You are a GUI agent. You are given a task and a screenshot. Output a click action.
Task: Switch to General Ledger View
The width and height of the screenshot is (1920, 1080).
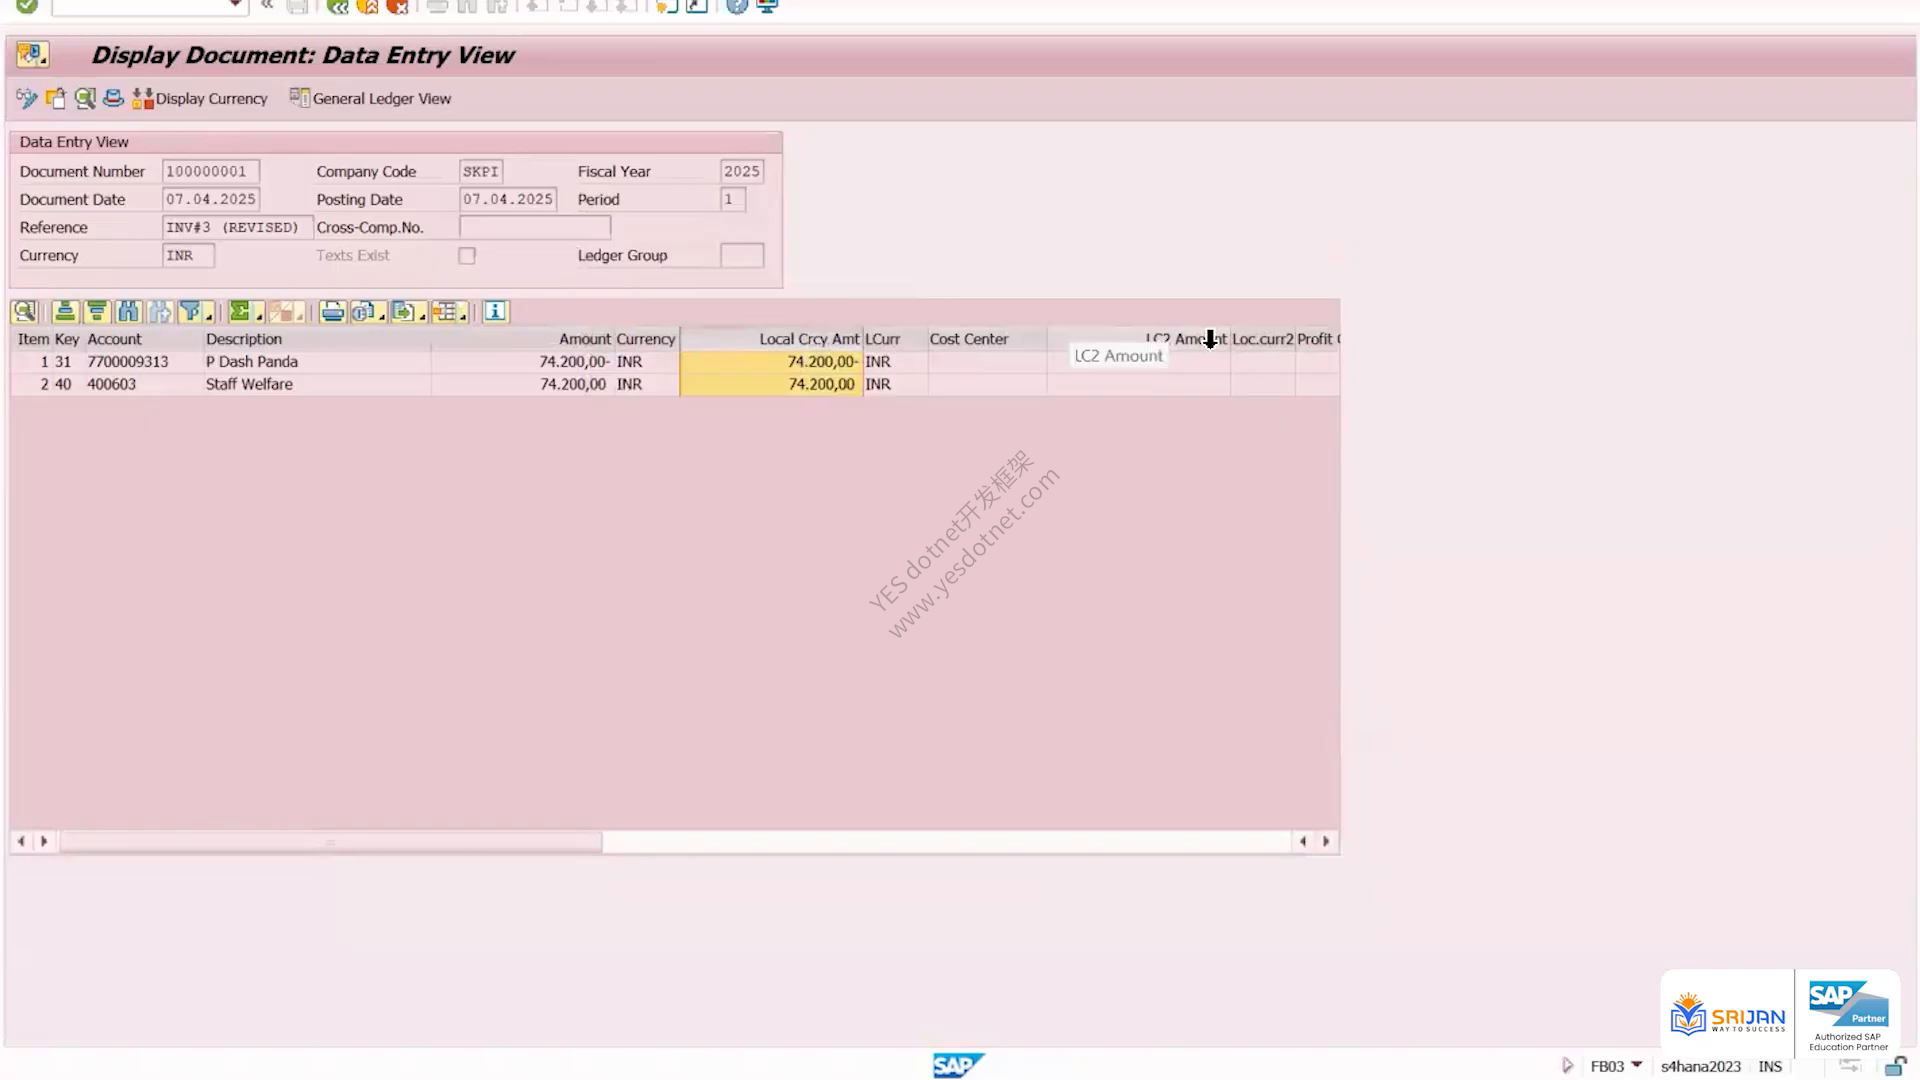tap(370, 98)
